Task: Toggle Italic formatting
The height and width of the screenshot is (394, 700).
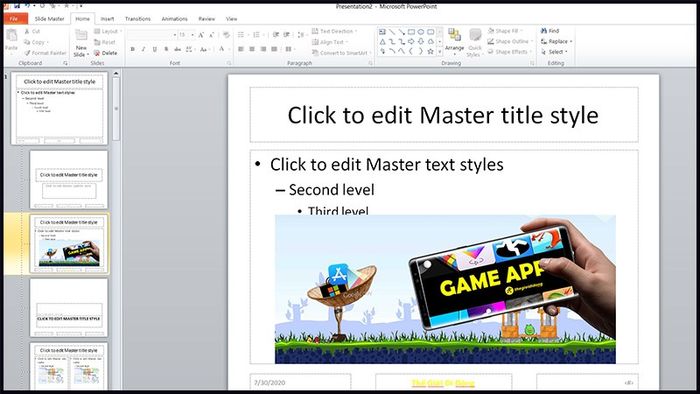Action: pos(143,49)
